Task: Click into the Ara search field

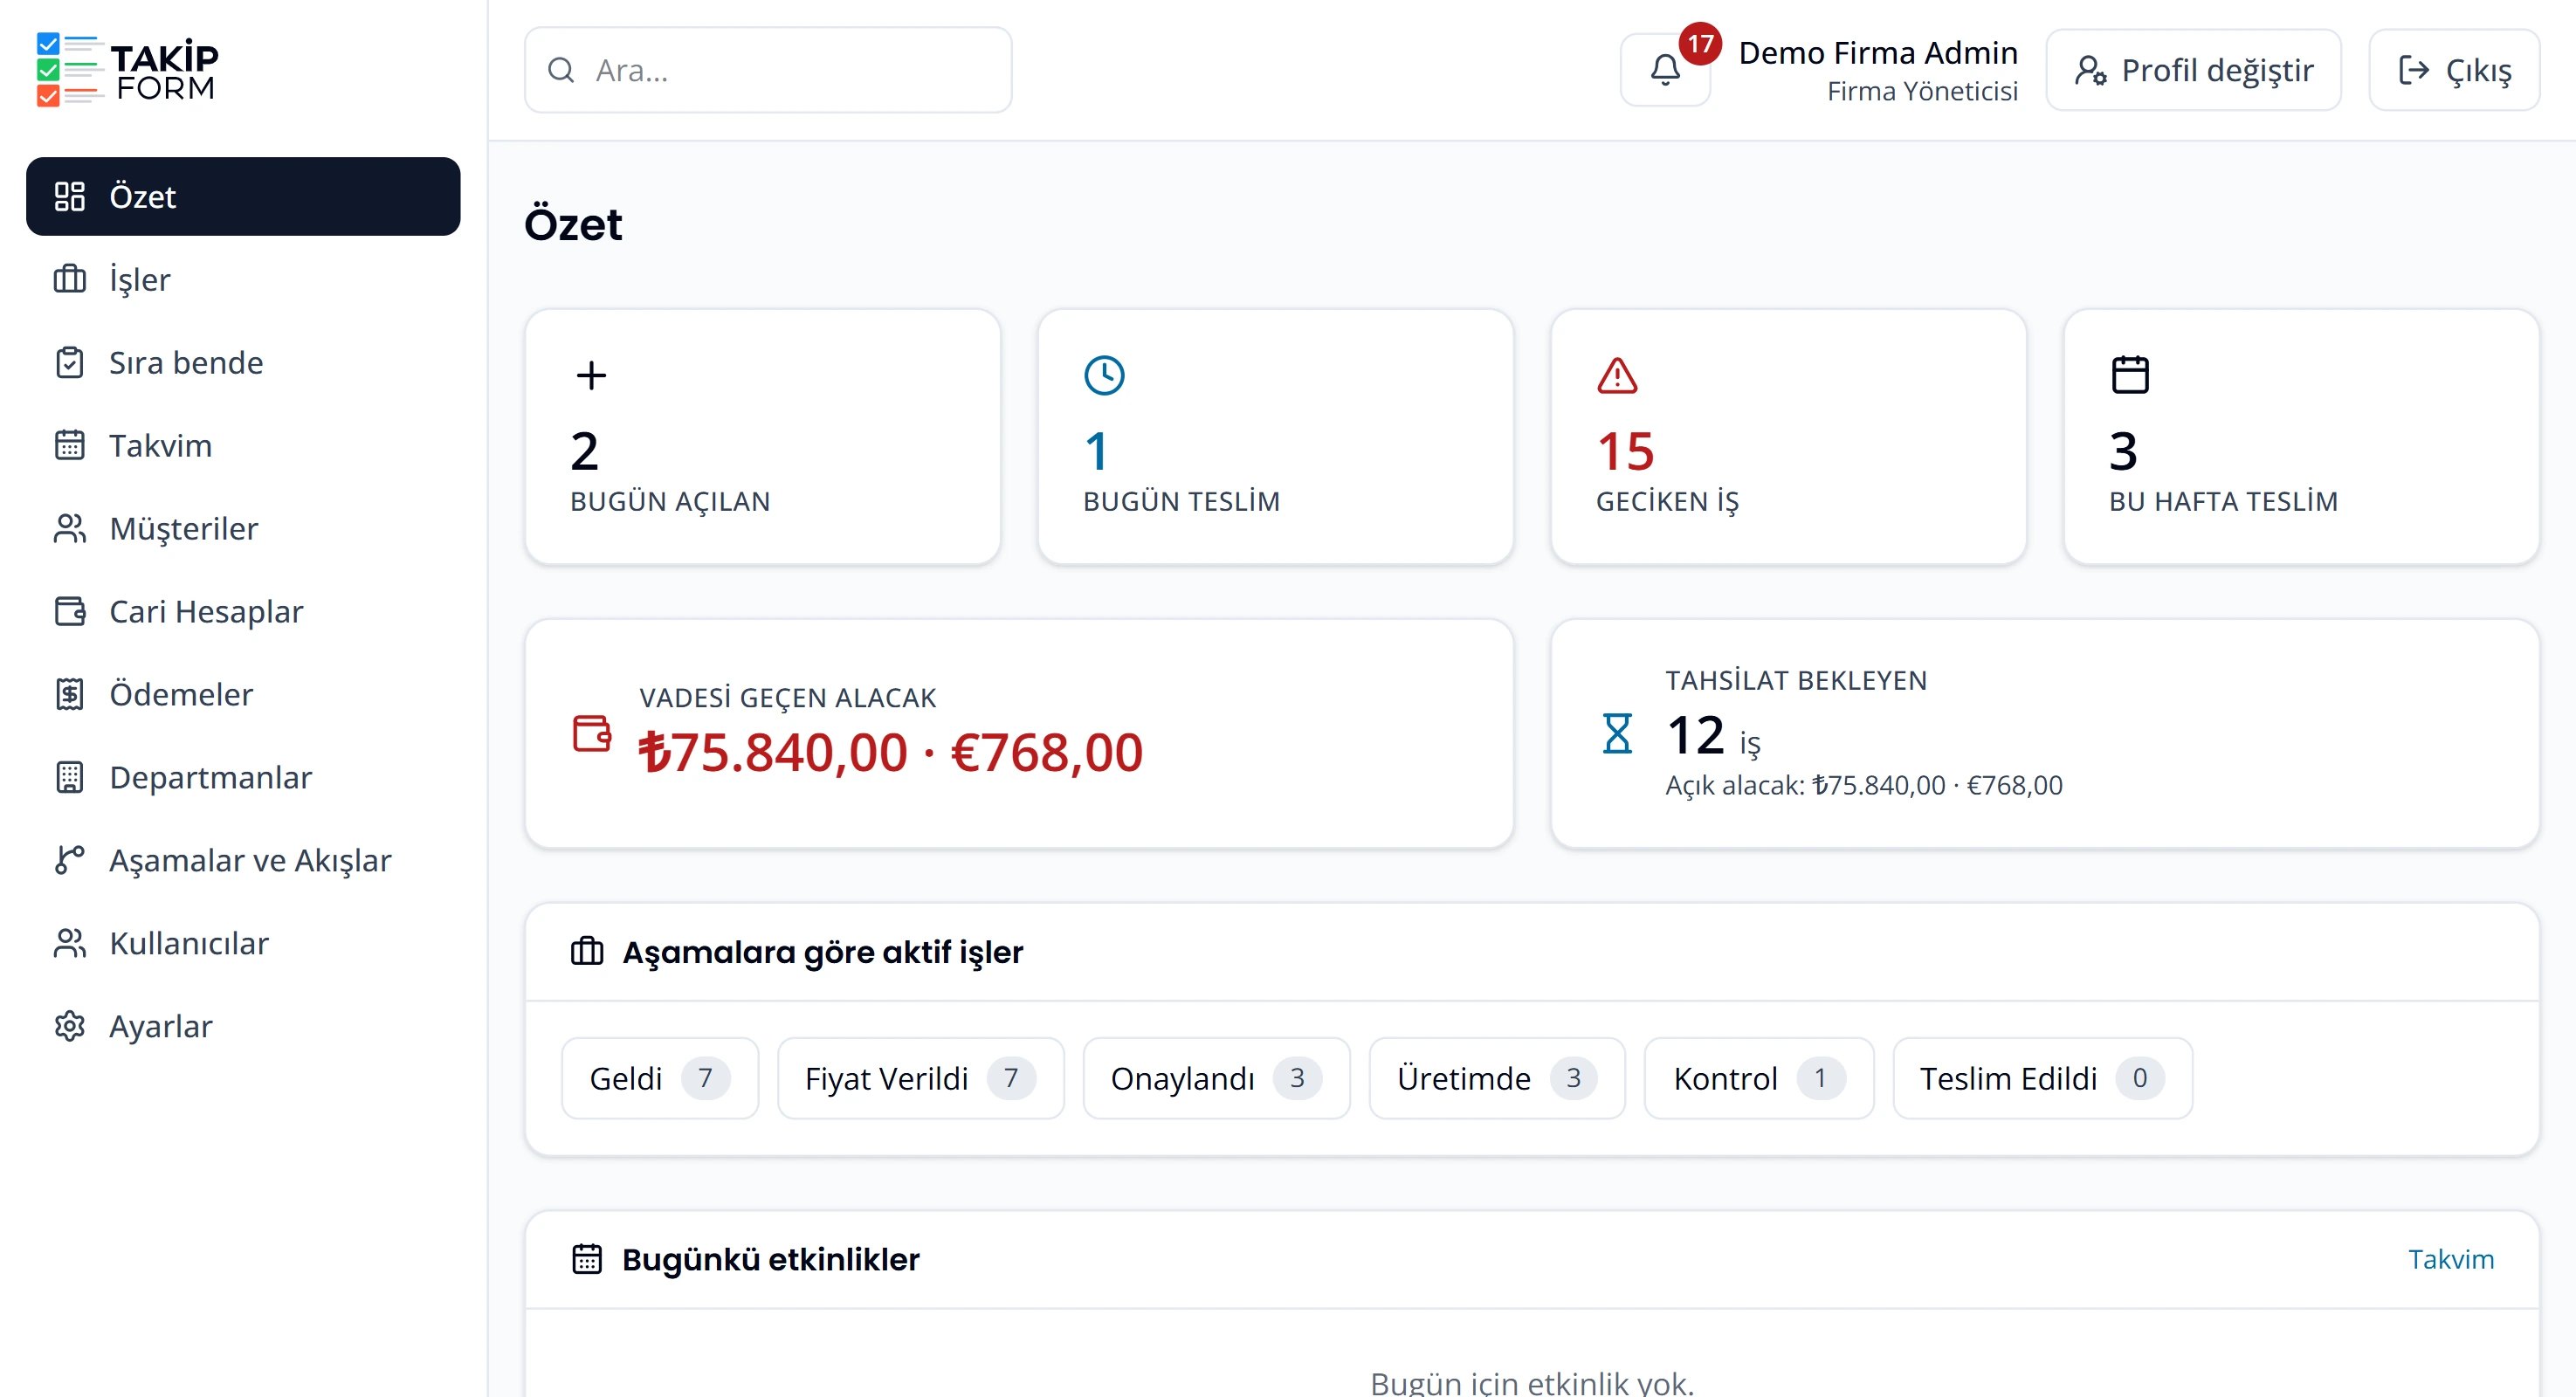Action: tap(768, 70)
